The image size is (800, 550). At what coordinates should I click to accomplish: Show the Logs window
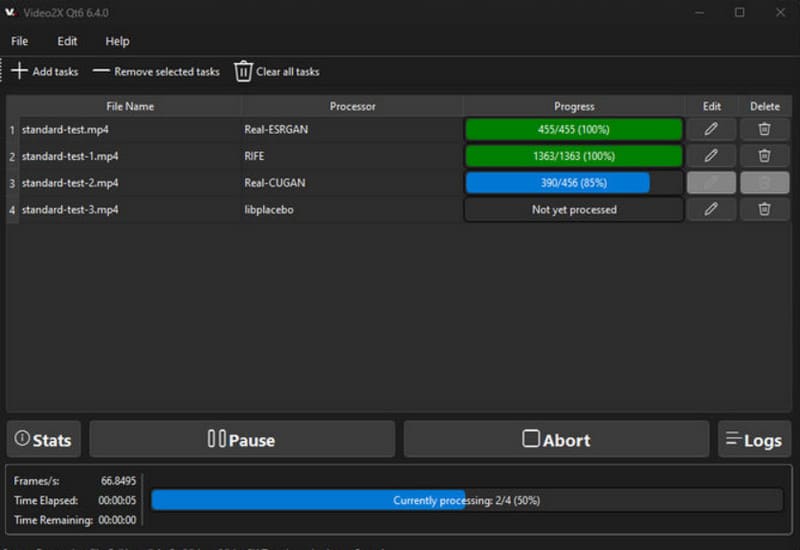click(754, 440)
